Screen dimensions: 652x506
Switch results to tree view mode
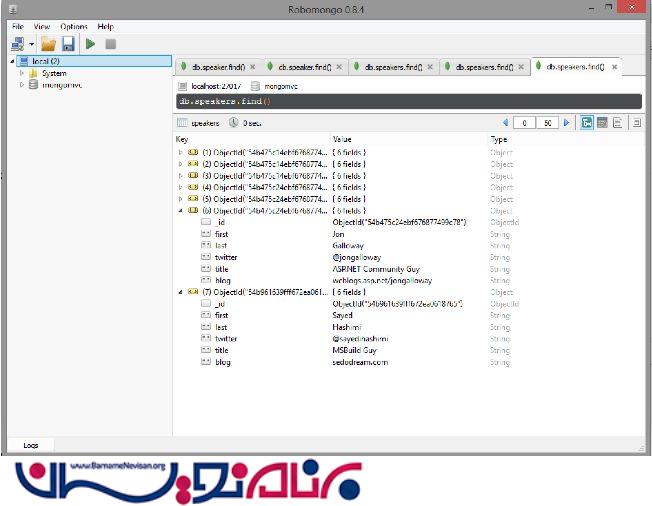click(x=587, y=123)
